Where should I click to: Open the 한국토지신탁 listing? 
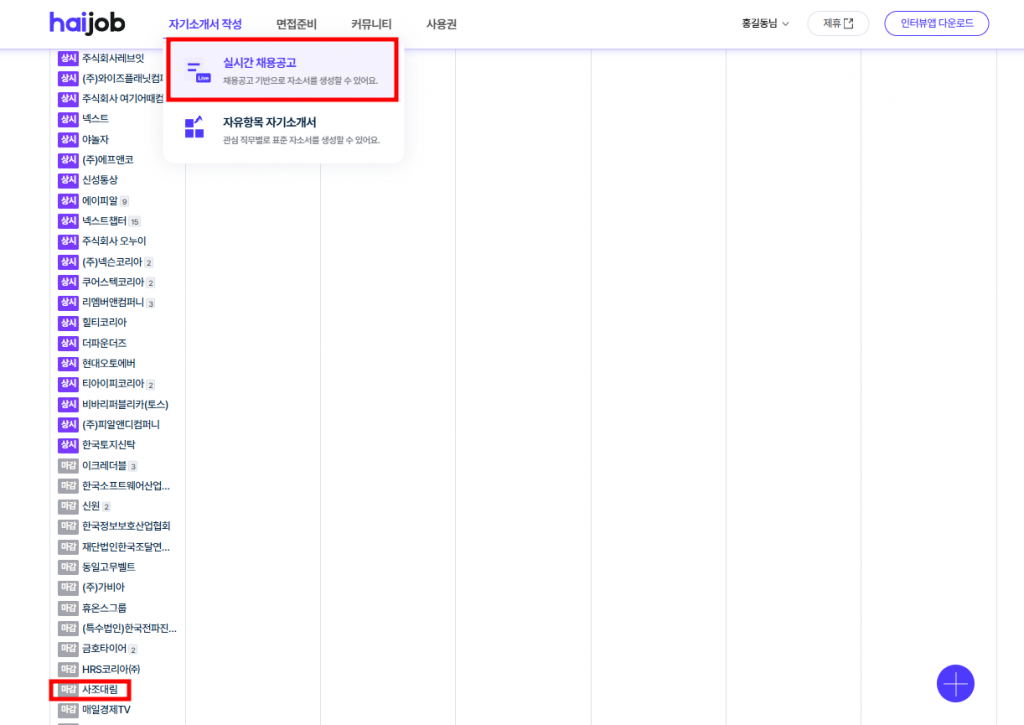pos(109,445)
